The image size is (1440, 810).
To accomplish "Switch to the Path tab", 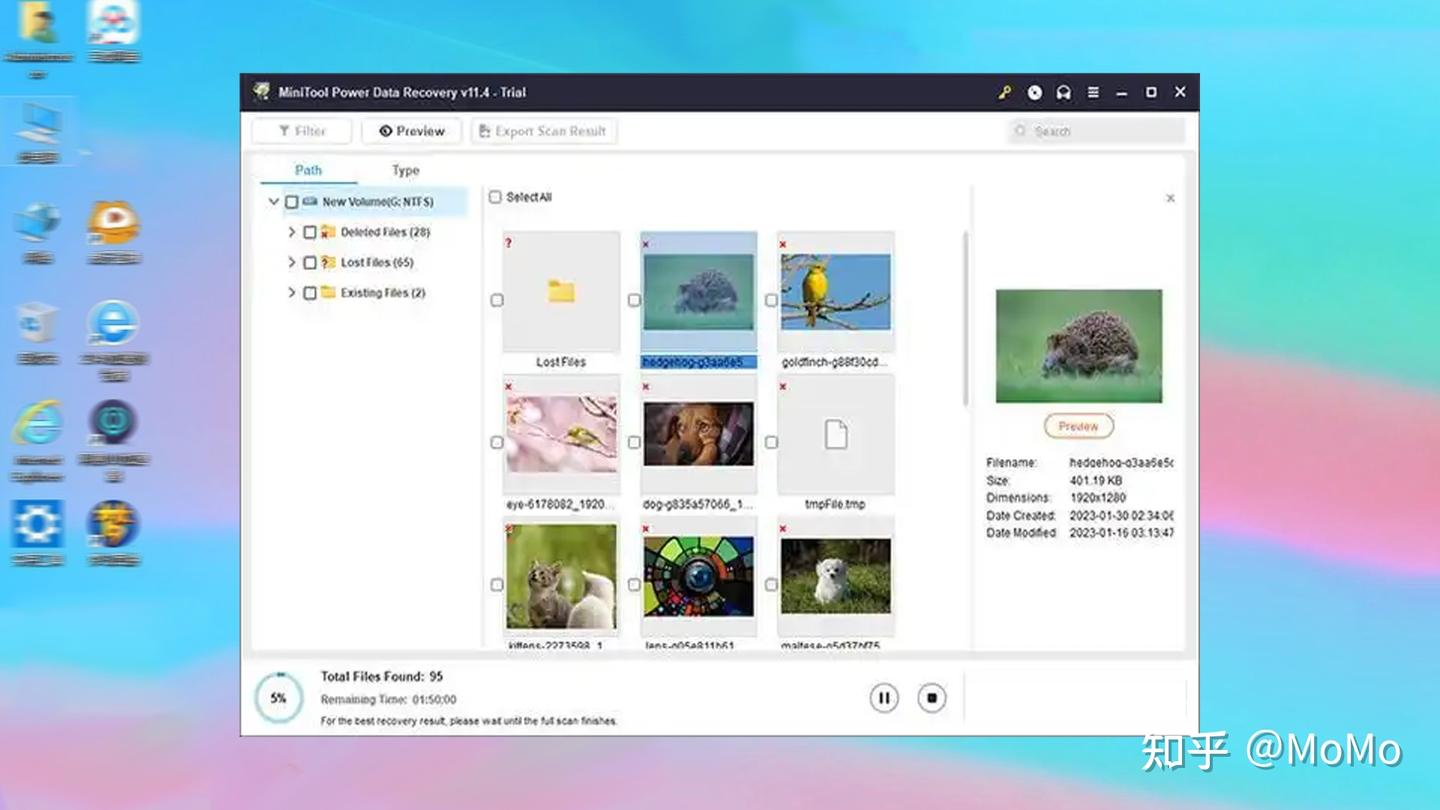I will [308, 170].
